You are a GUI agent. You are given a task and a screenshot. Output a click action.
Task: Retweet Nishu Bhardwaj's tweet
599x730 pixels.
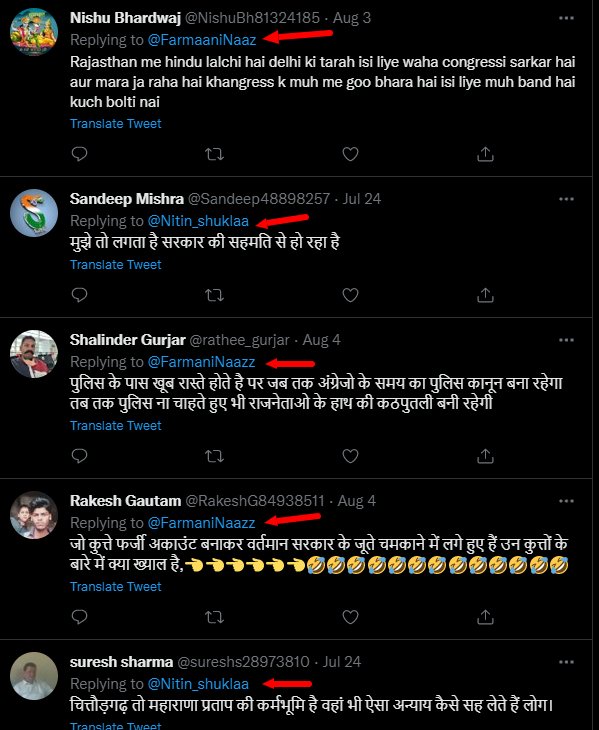[215, 154]
